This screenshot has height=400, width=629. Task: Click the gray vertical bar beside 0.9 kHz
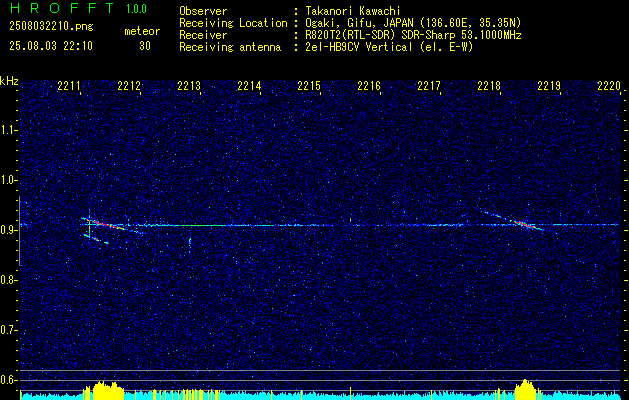coord(19,231)
